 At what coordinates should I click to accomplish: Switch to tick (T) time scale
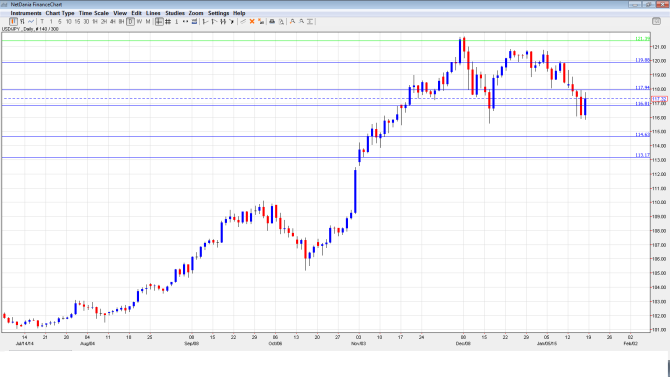coord(42,21)
